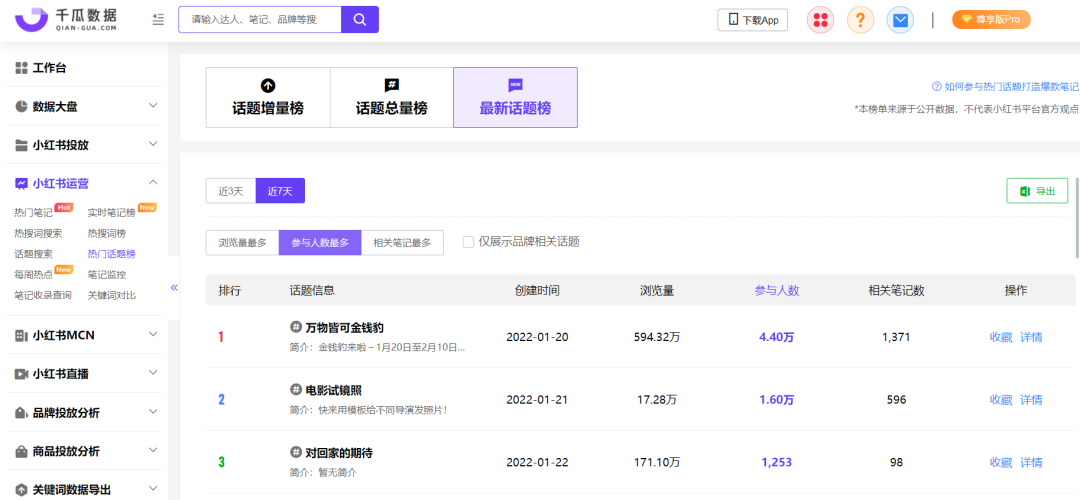Click the 关键词数据导出 icon
This screenshot has width=1080, height=500.
21,490
